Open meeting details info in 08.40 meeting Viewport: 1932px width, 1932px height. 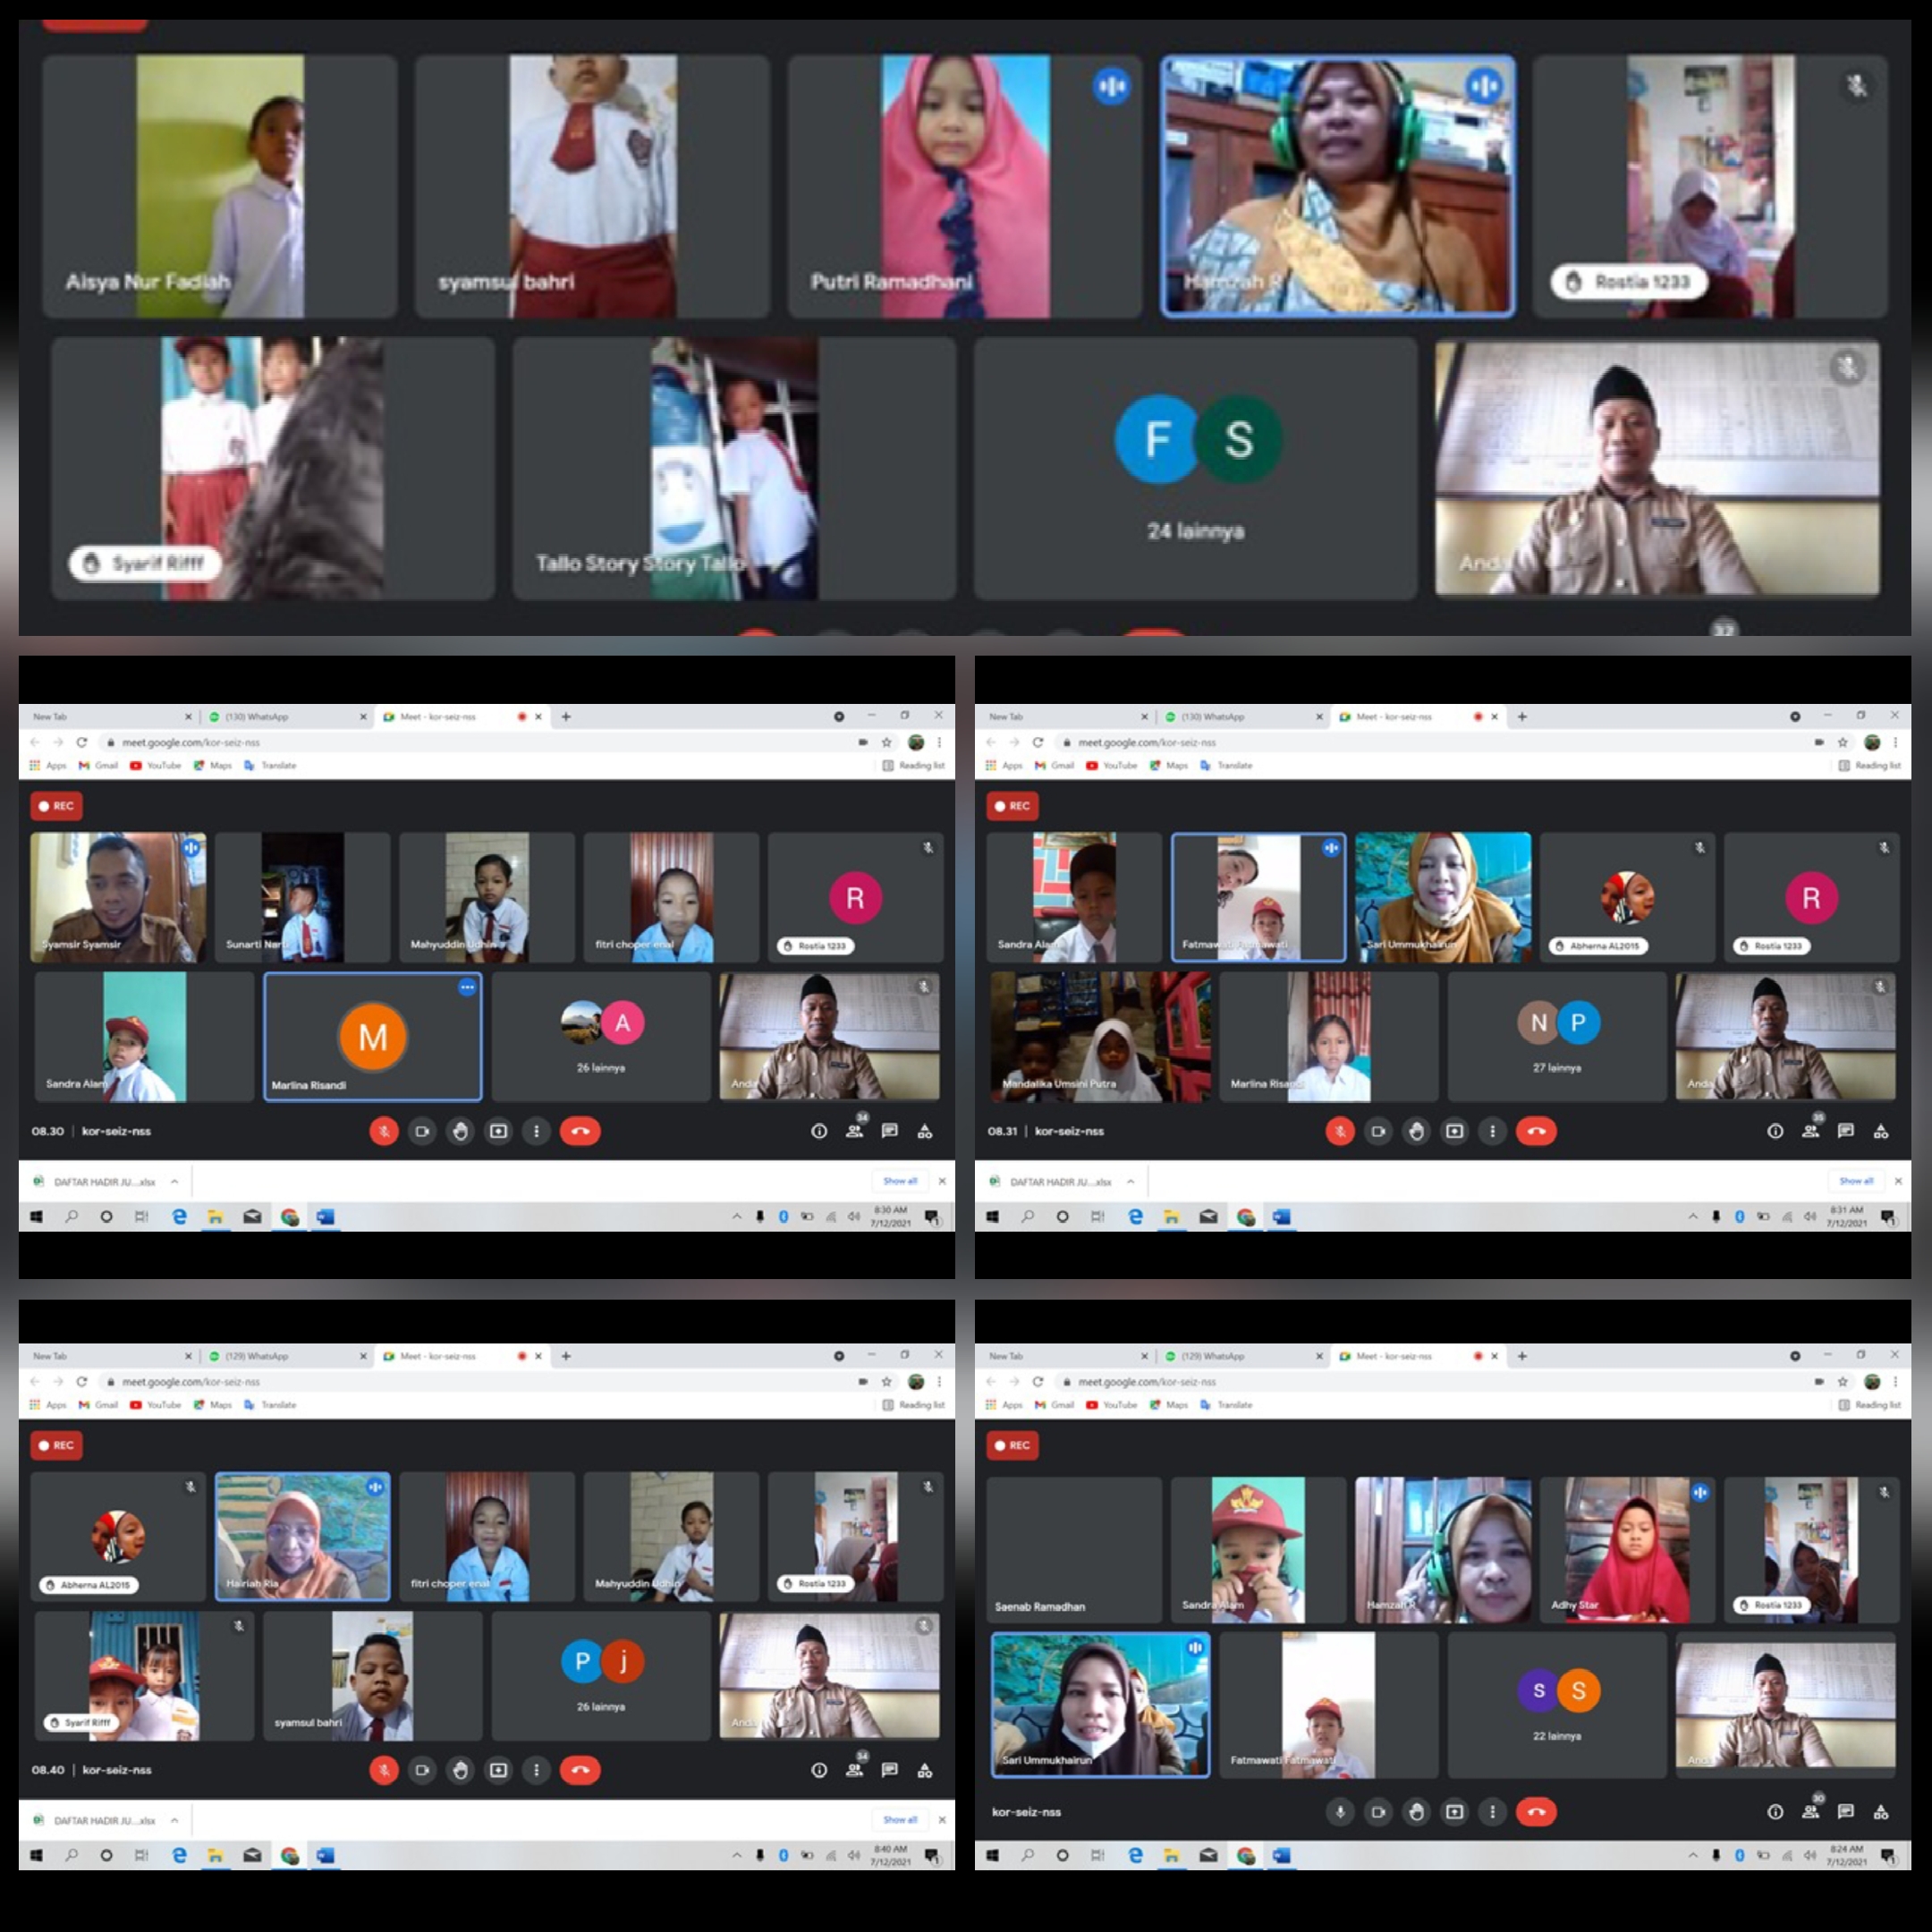tap(819, 1770)
